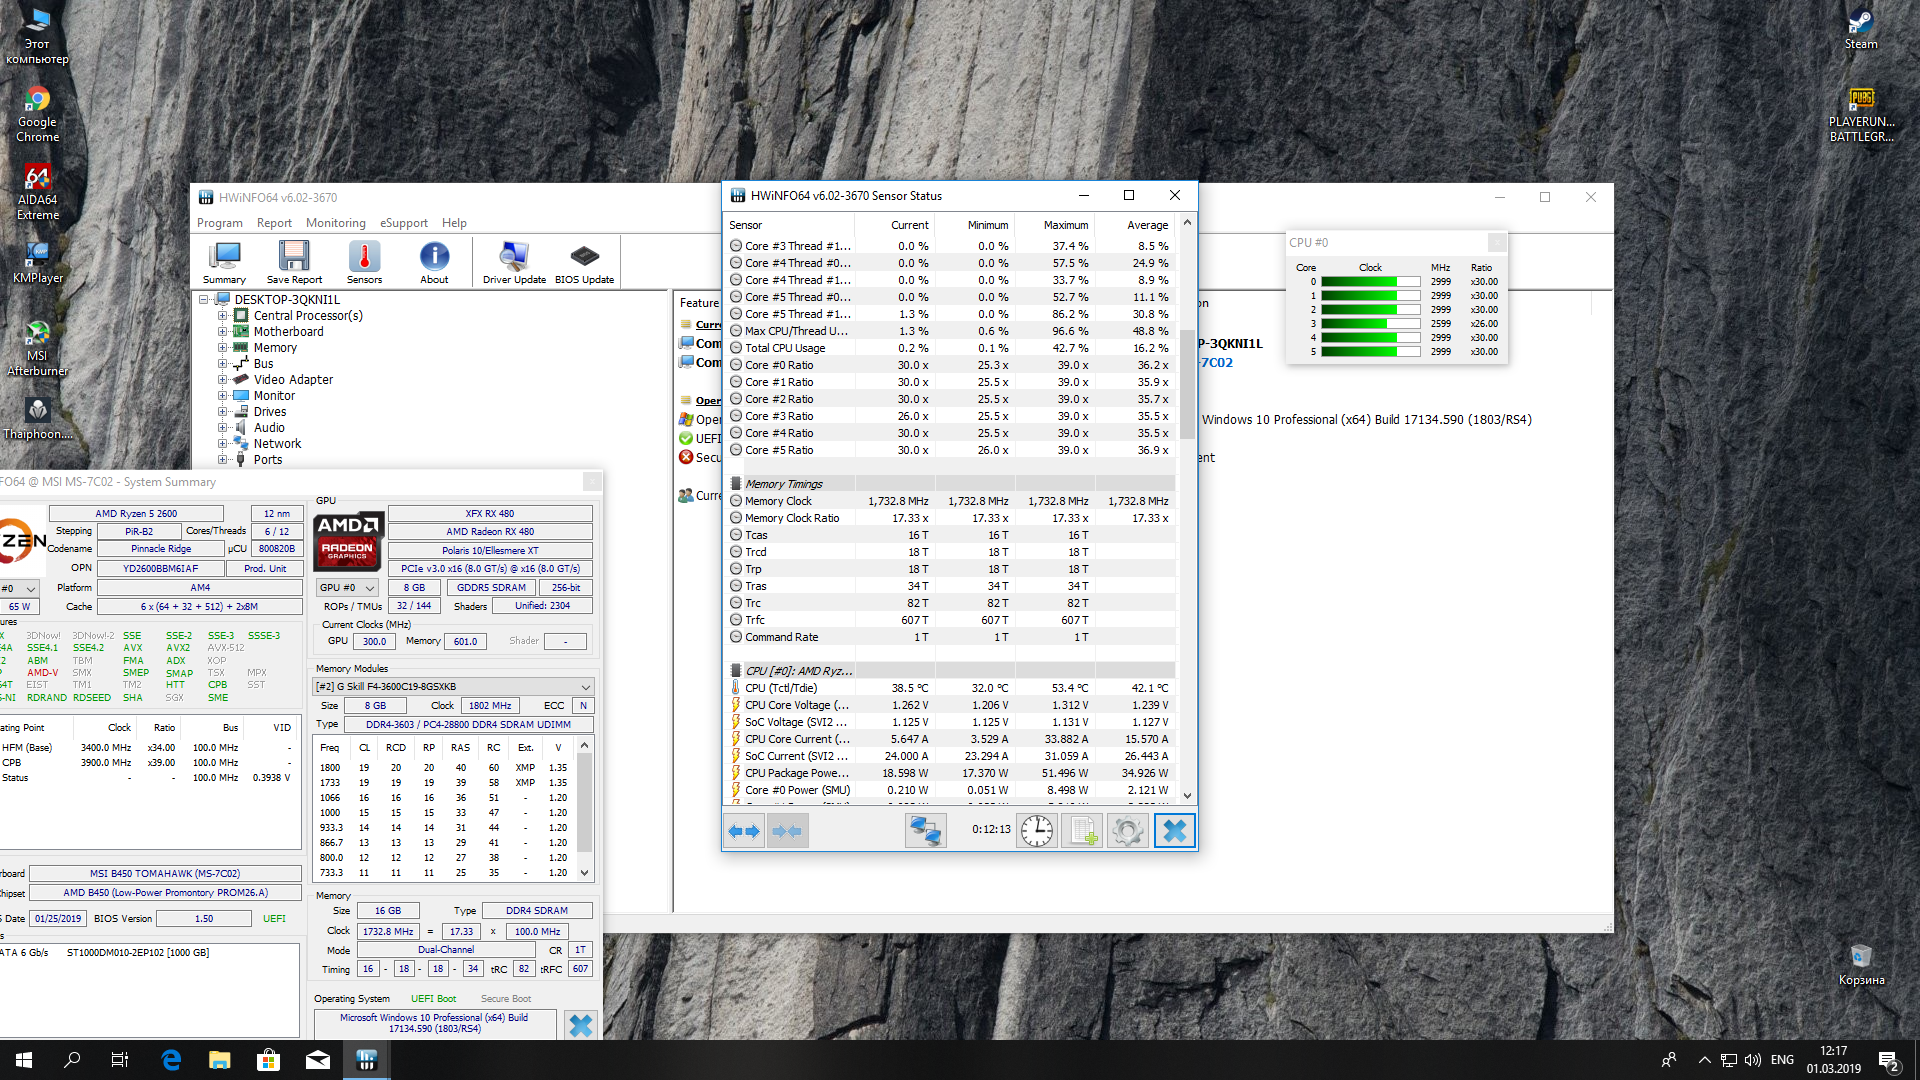Screen dimensions: 1920x1080
Task: Start logging with the spreadsheet plus icon
Action: tap(1082, 831)
